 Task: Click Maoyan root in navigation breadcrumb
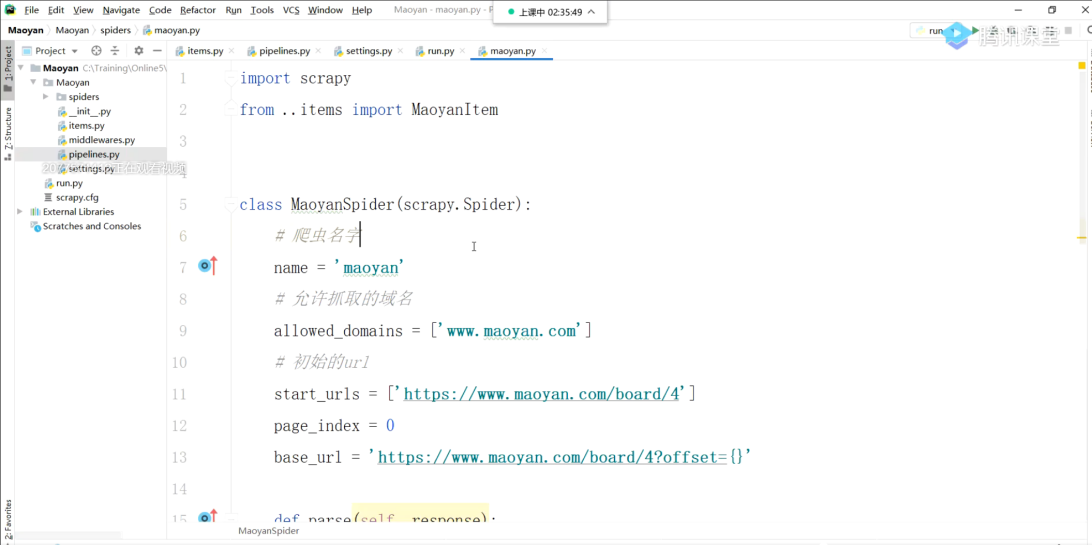coord(26,30)
